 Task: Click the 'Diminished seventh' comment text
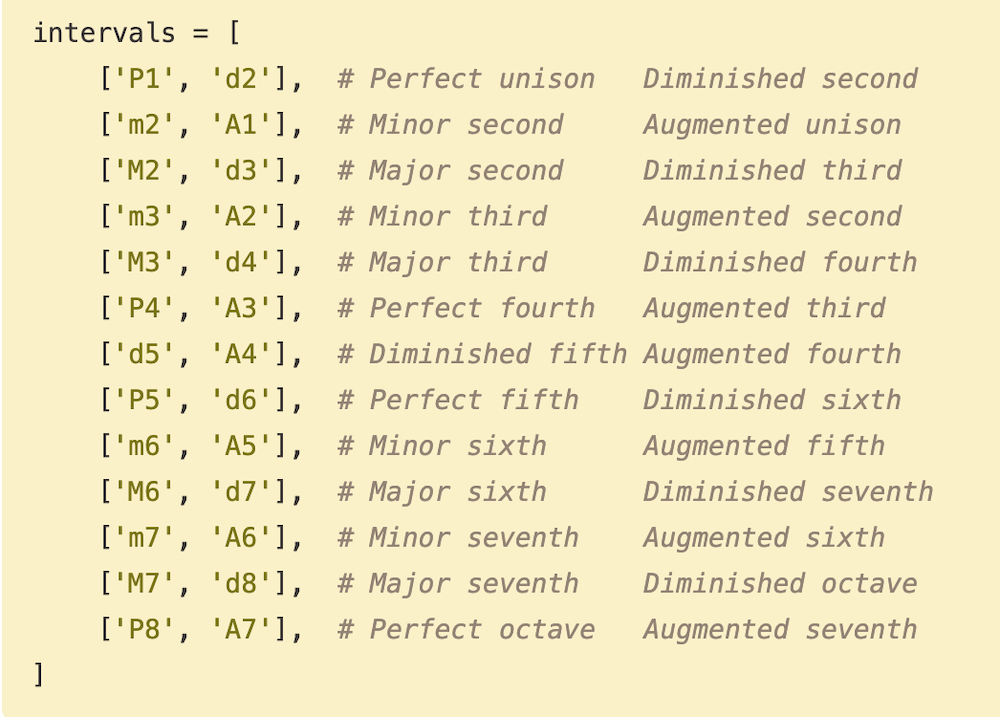tap(788, 492)
